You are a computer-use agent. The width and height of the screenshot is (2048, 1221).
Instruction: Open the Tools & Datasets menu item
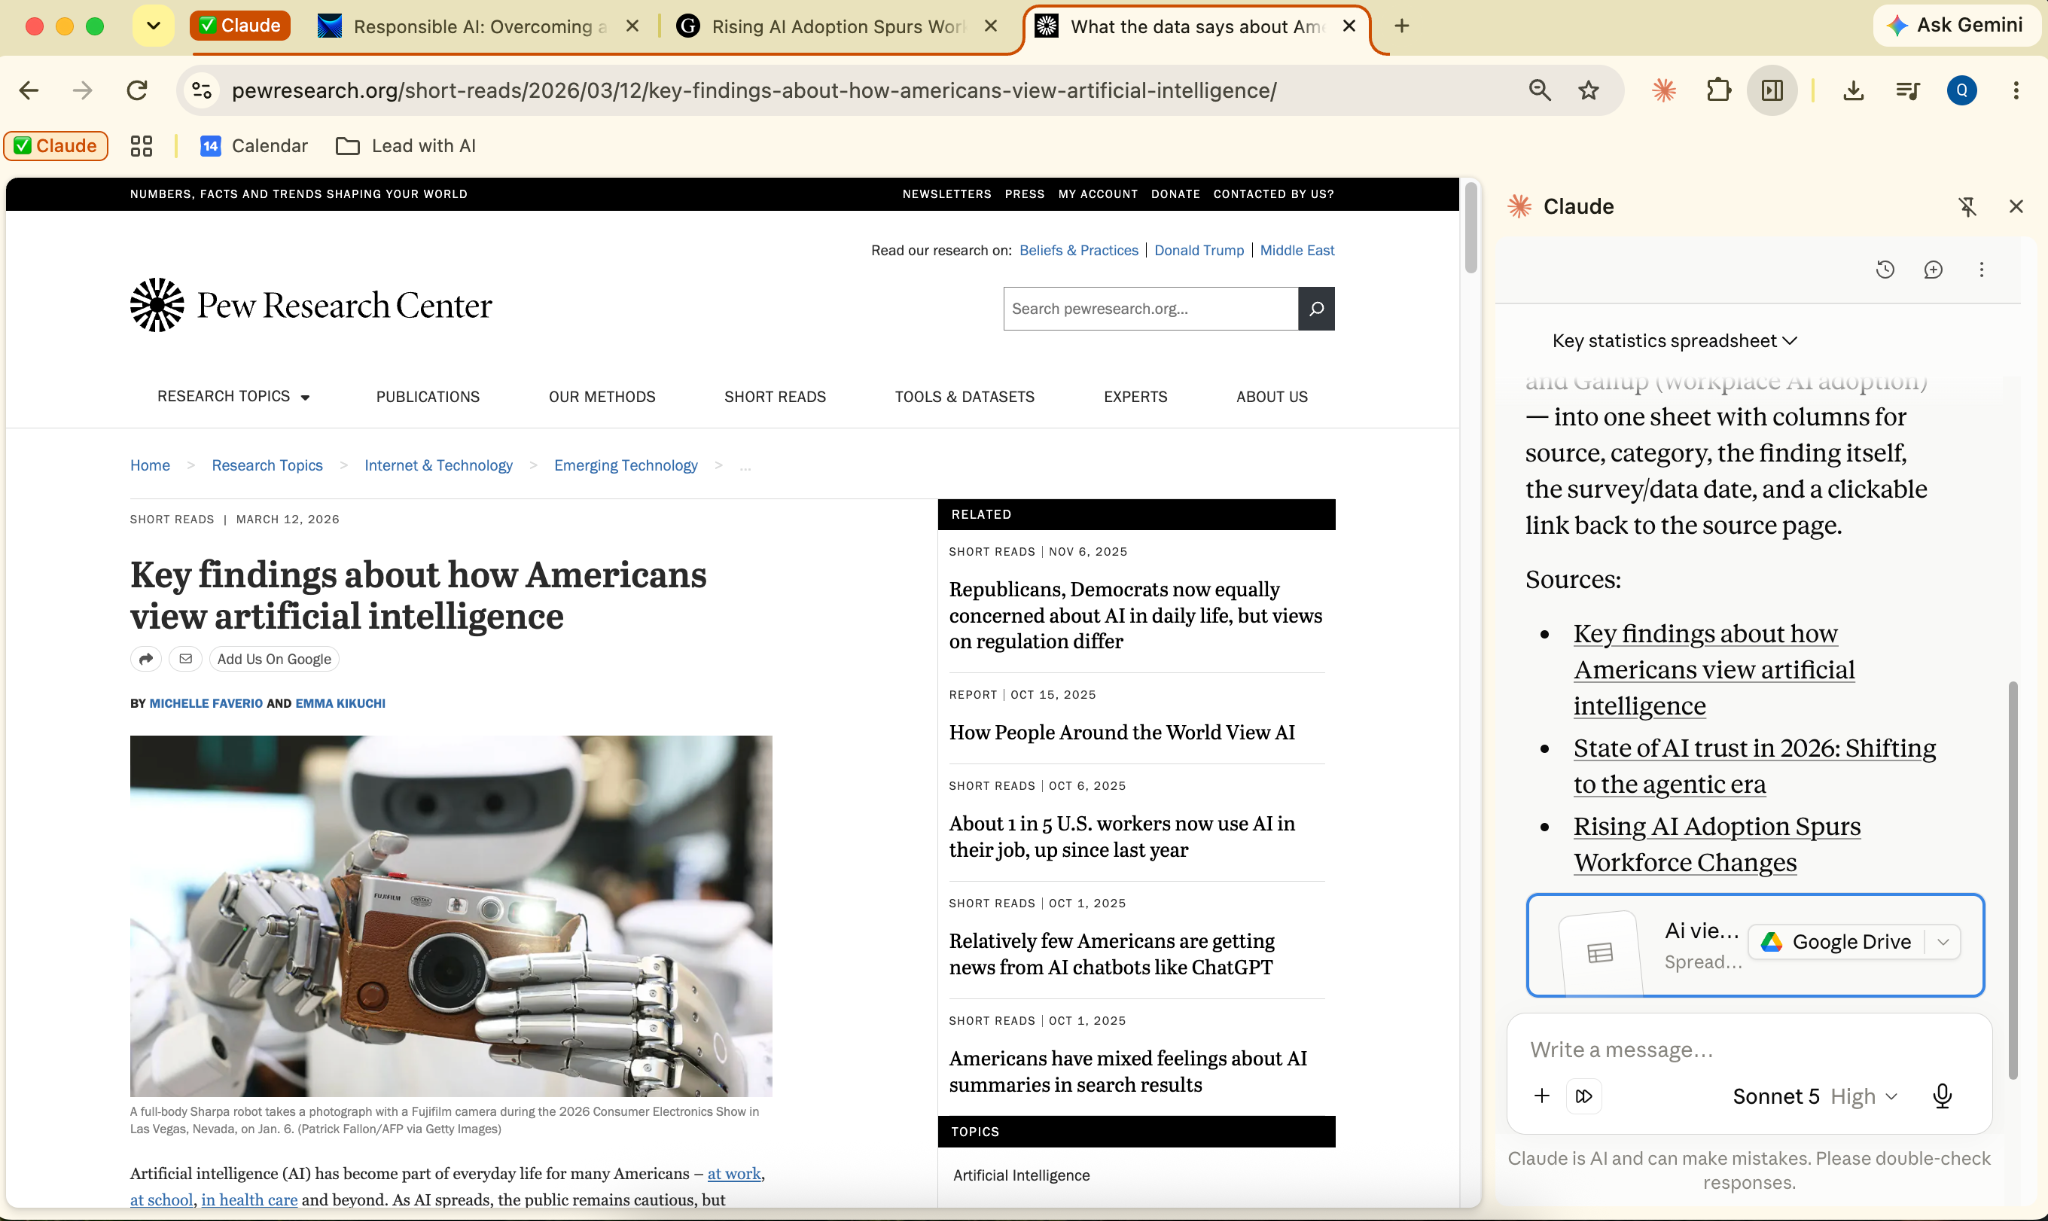pyautogui.click(x=965, y=397)
